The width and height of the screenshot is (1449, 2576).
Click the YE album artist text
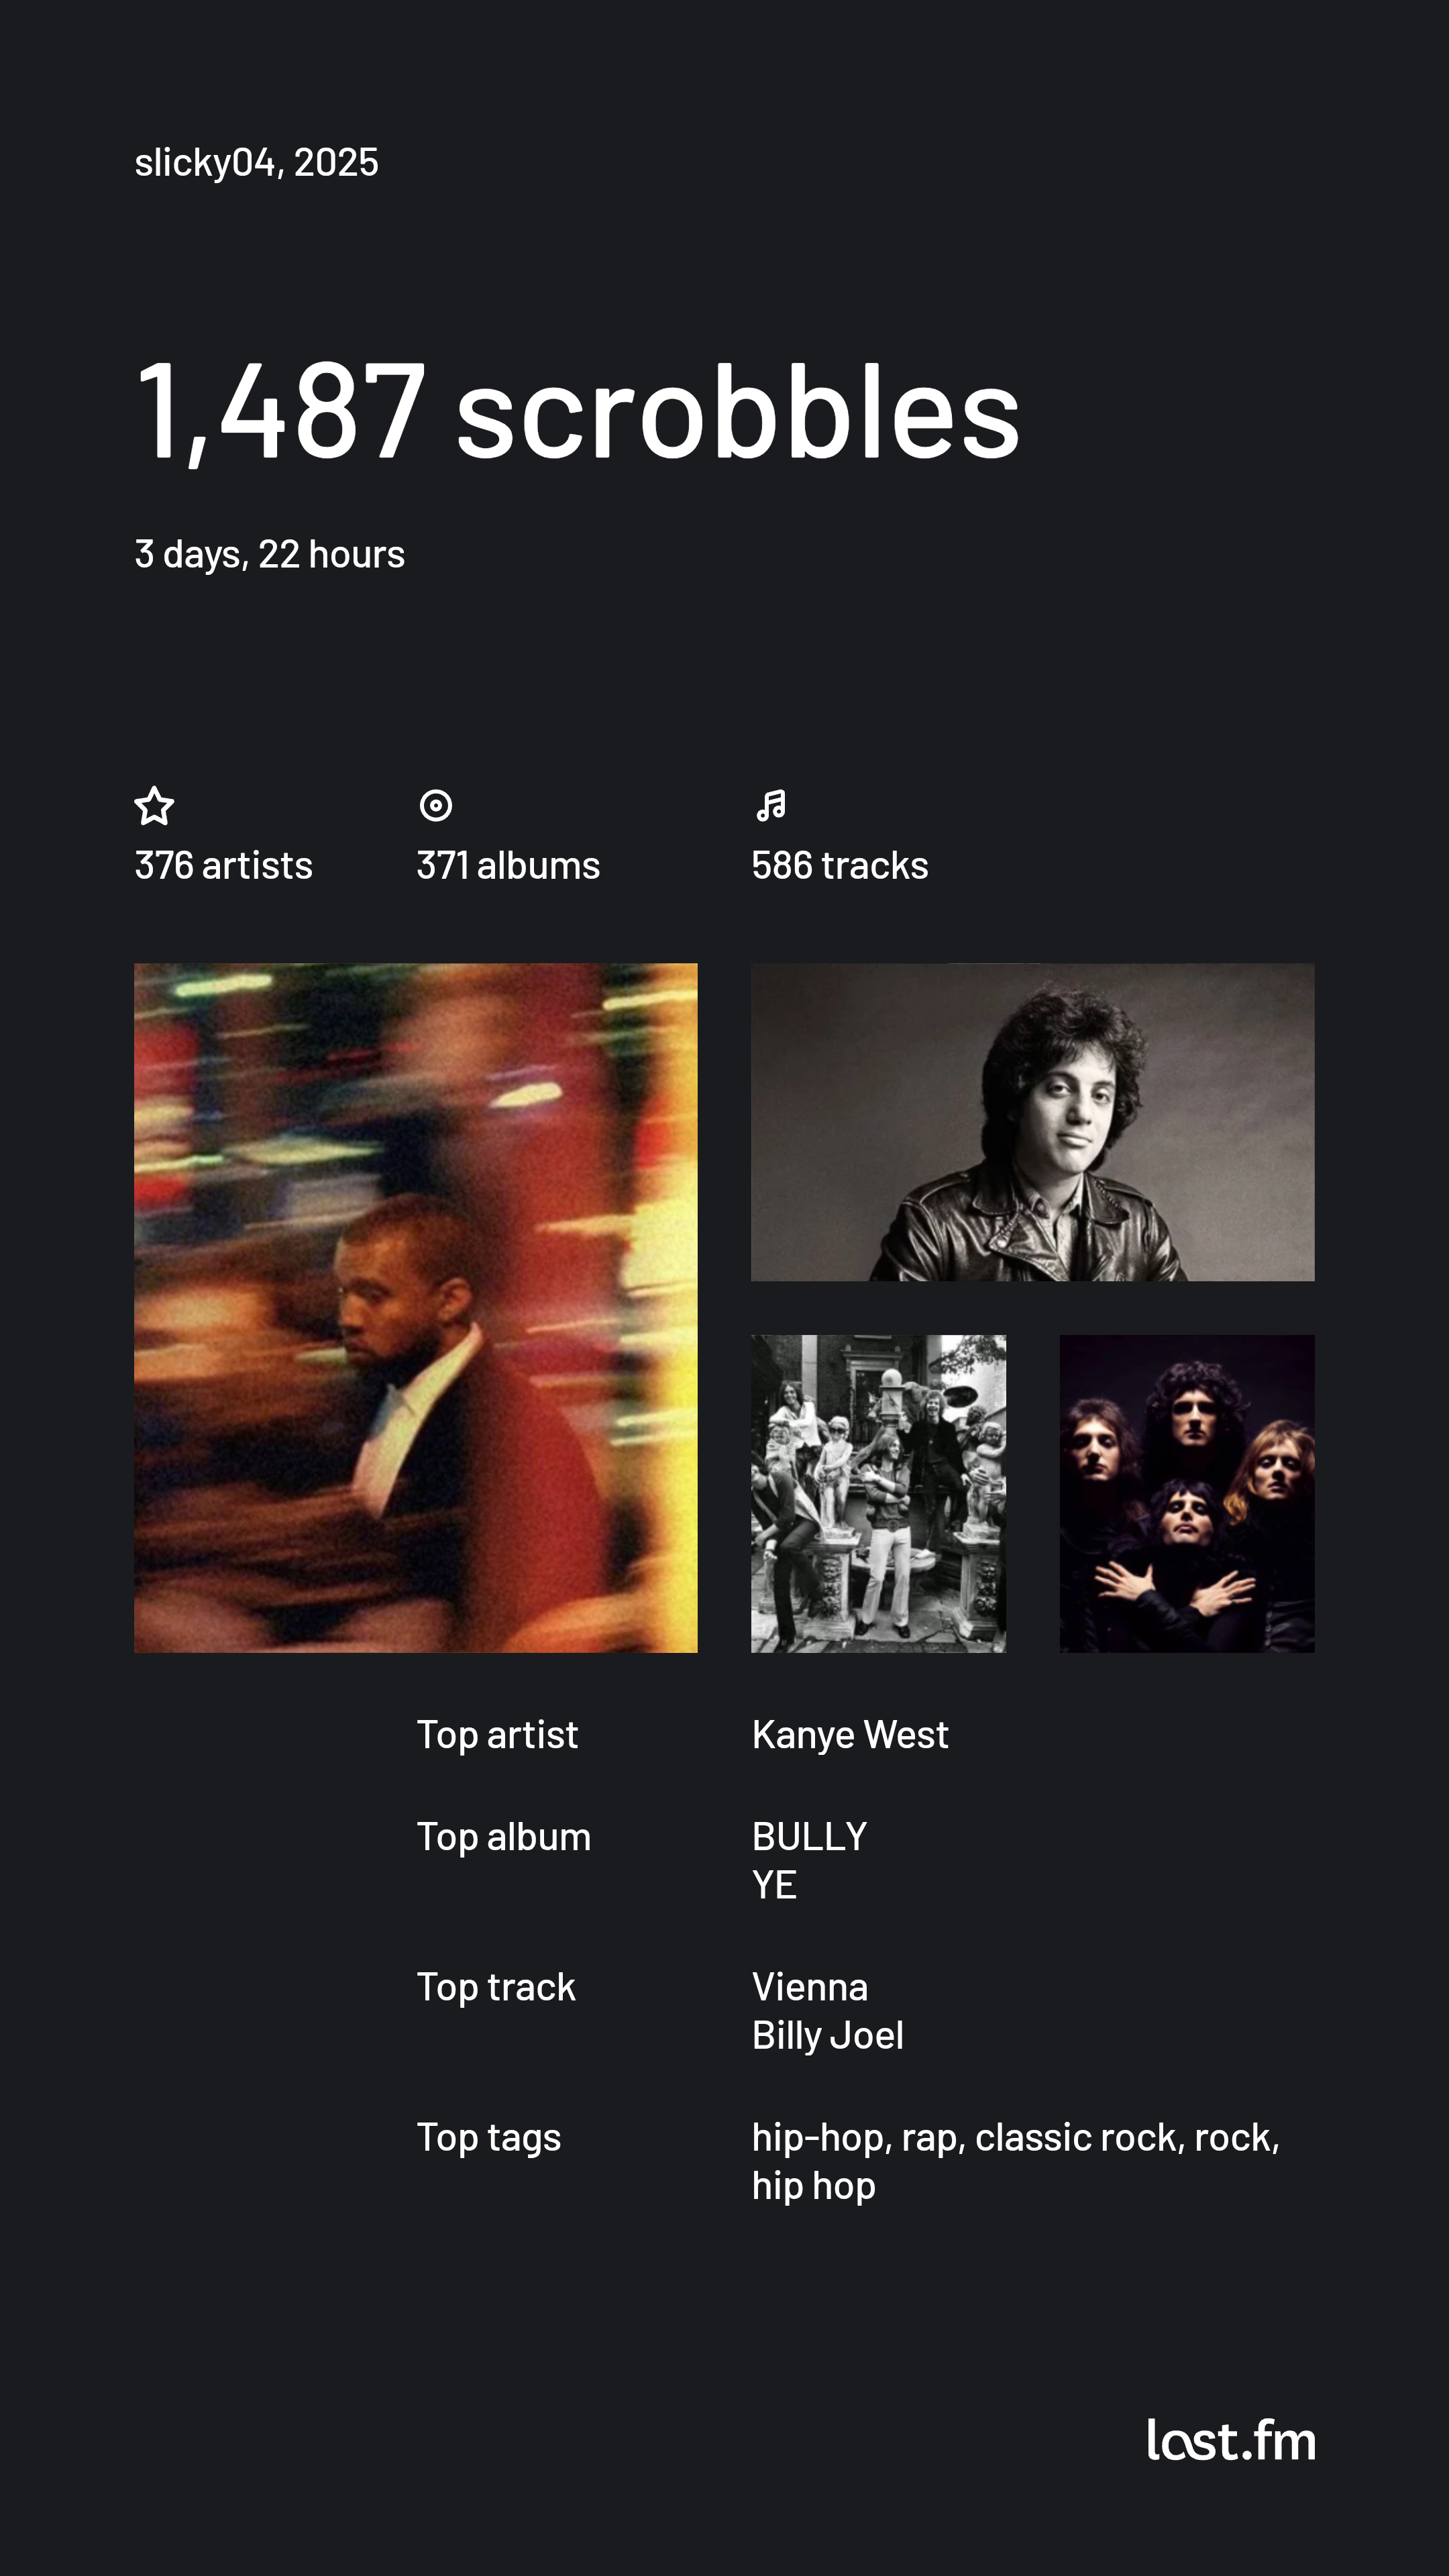point(774,1886)
